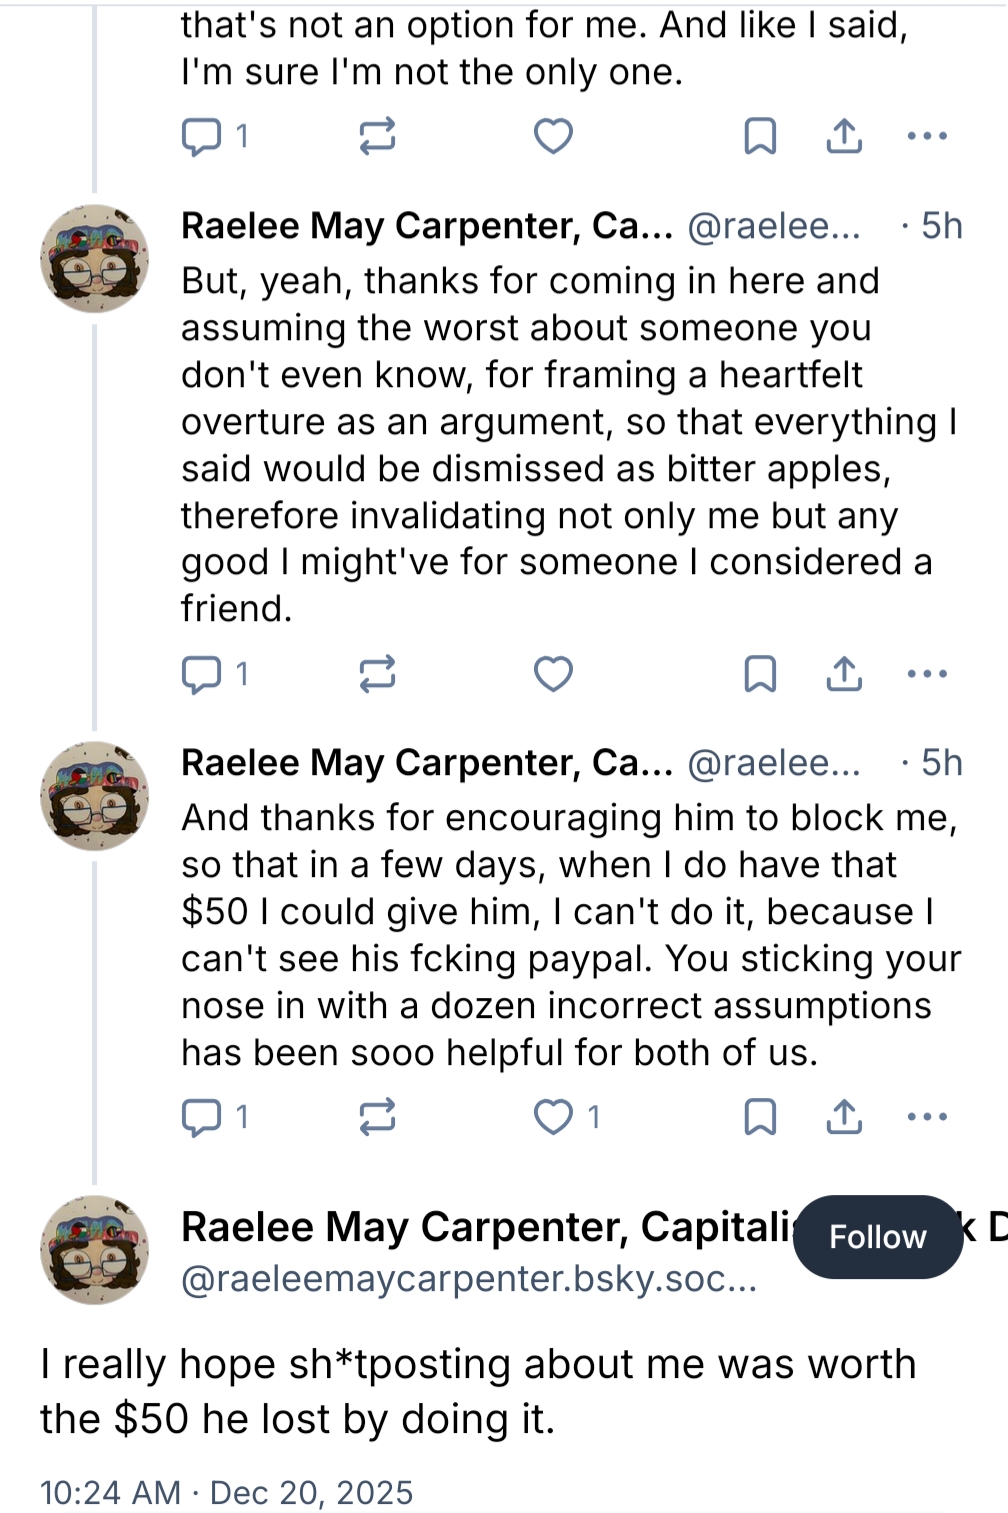The height and width of the screenshot is (1513, 1008).
Task: Open replies on the top partial post
Action: point(201,135)
